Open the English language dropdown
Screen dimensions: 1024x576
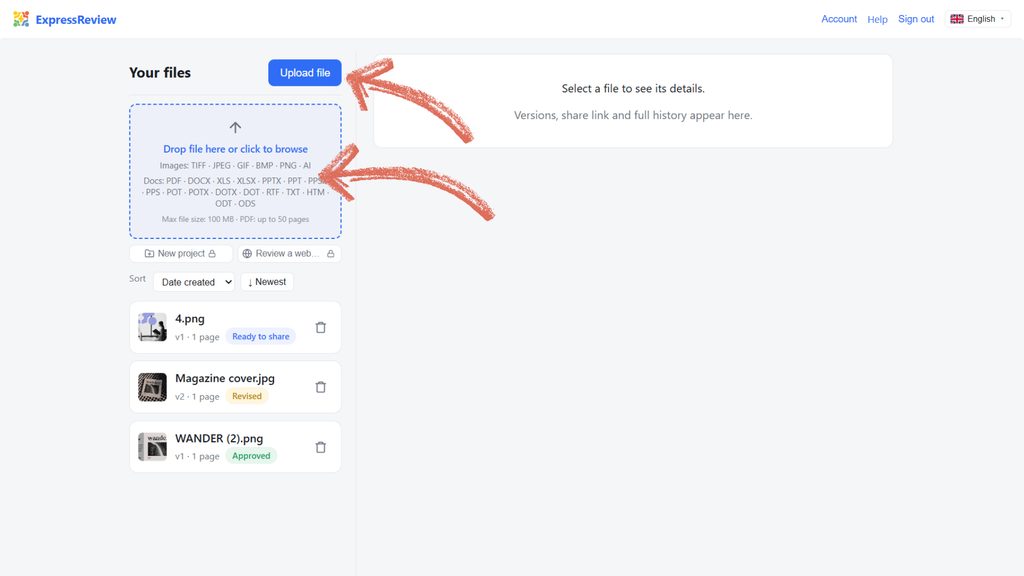(978, 19)
